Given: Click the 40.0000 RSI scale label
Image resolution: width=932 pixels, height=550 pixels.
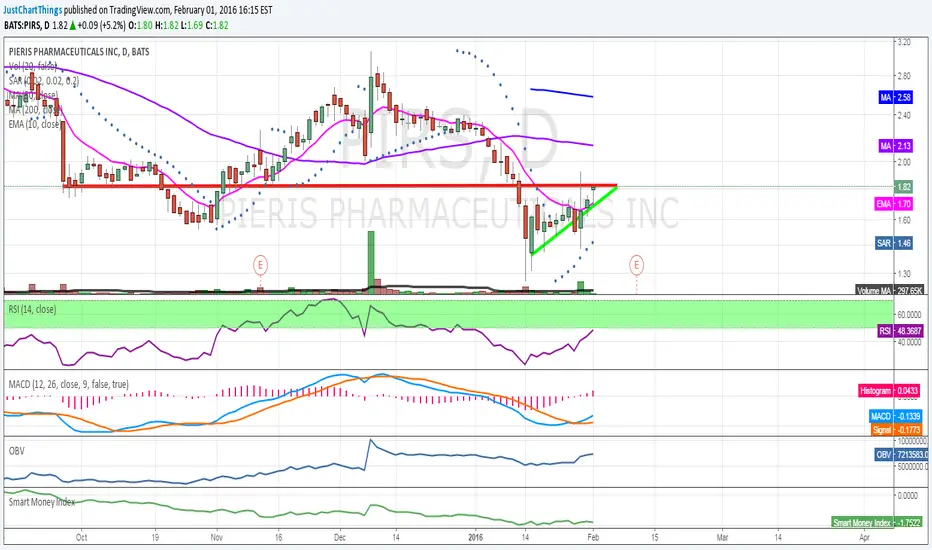Looking at the screenshot, I should click(x=909, y=342).
